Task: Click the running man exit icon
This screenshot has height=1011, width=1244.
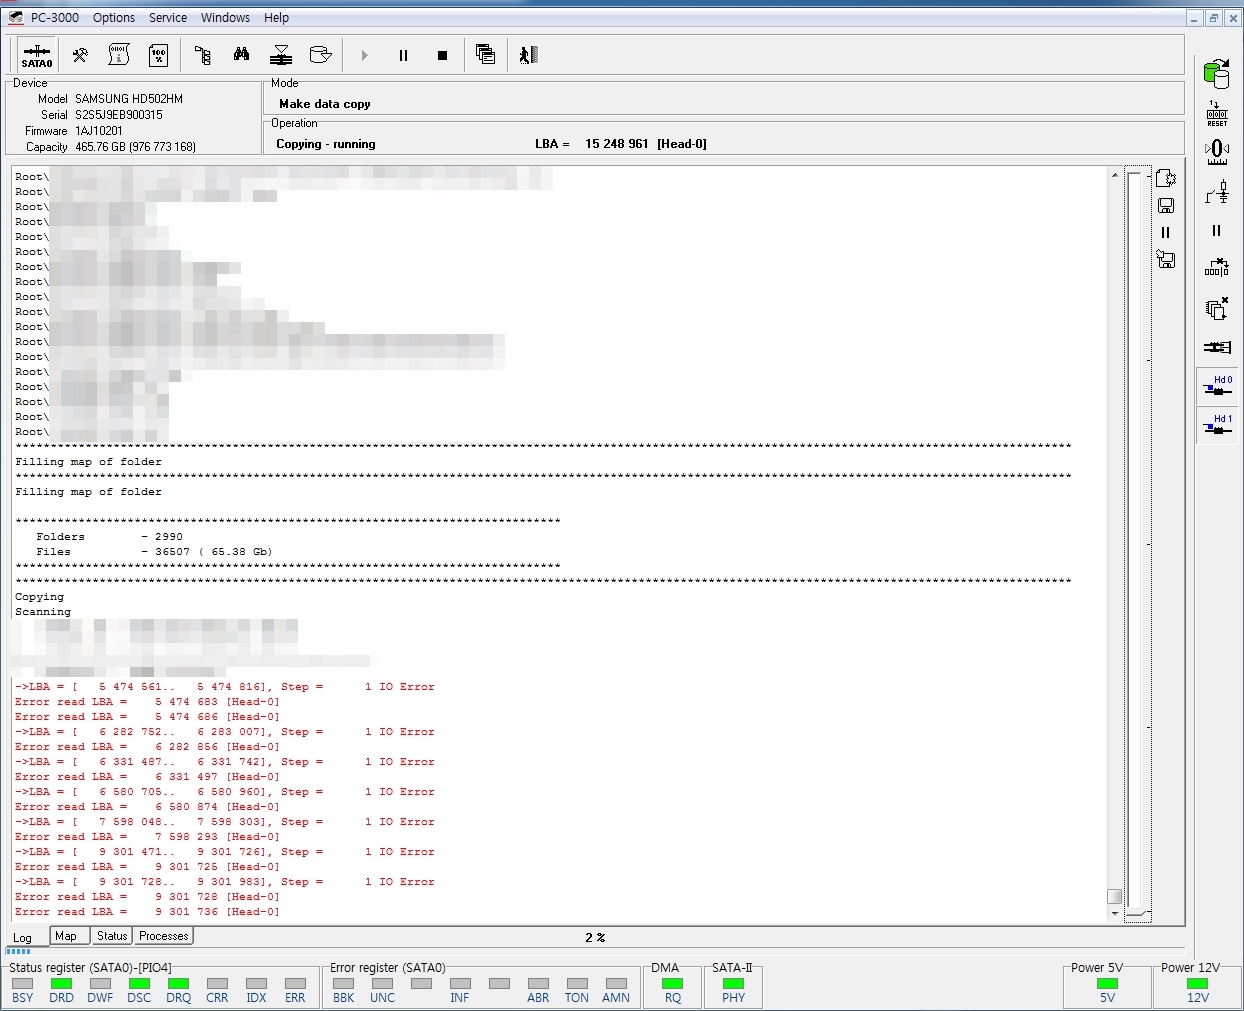Action: tap(529, 55)
